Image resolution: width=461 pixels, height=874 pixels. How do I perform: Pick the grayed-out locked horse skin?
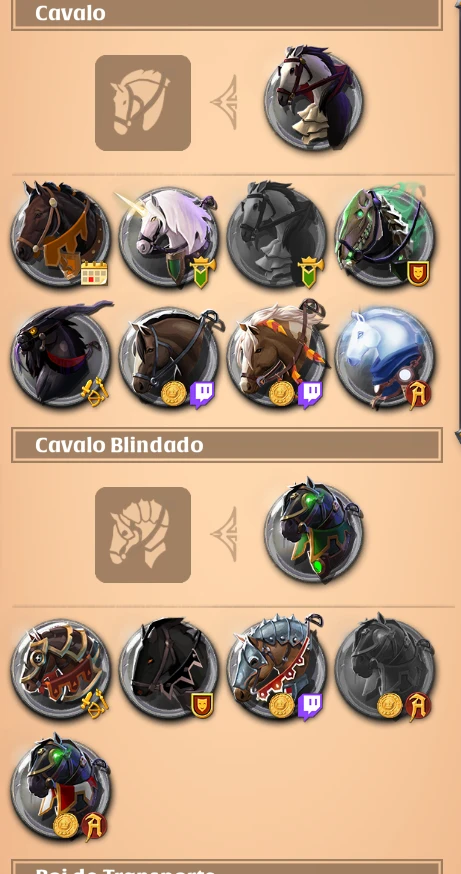pyautogui.click(x=276, y=236)
